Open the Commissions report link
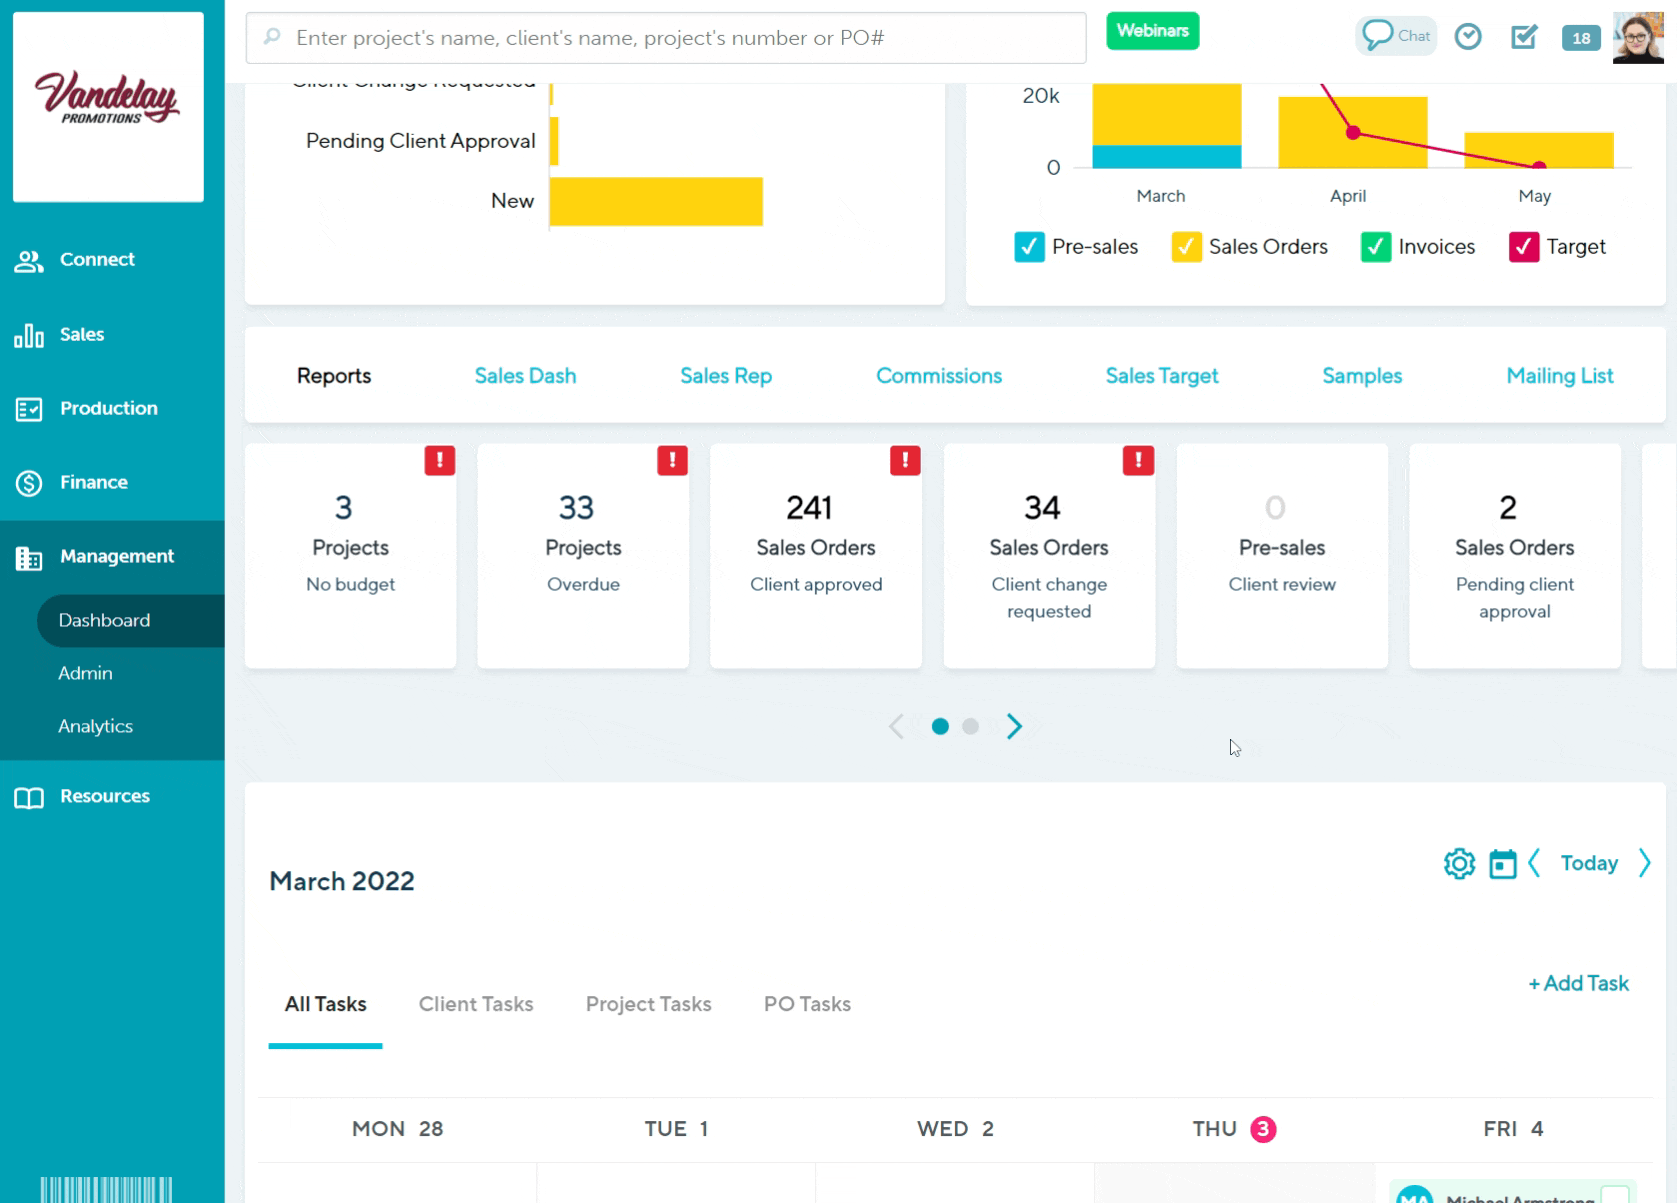This screenshot has width=1677, height=1203. coord(938,376)
